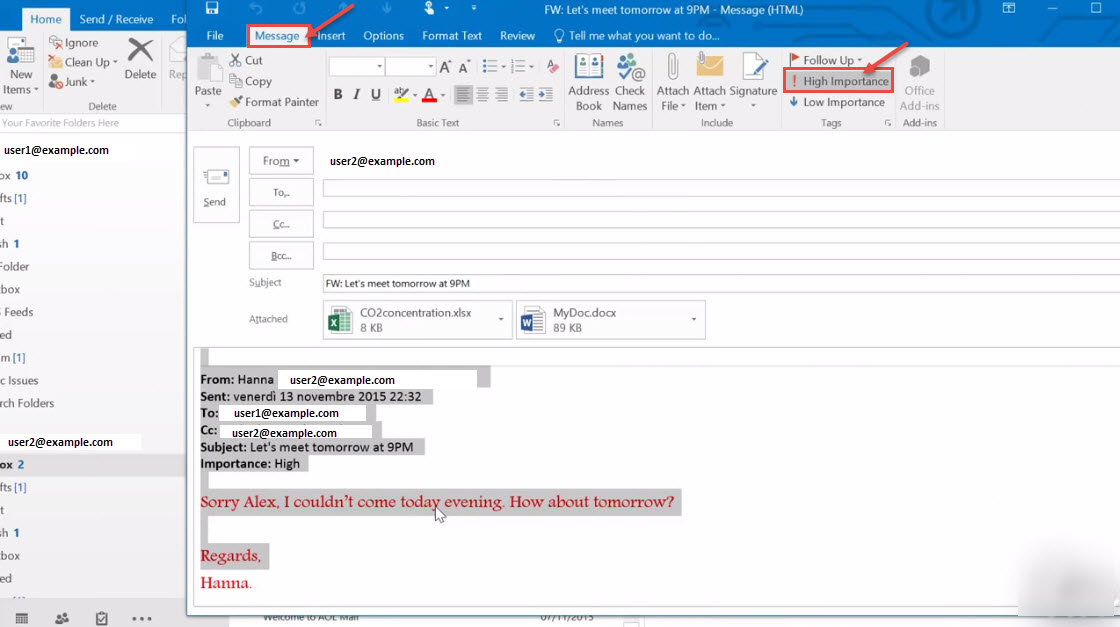Open the Follow Up dropdown
This screenshot has width=1120, height=627.
pos(826,59)
